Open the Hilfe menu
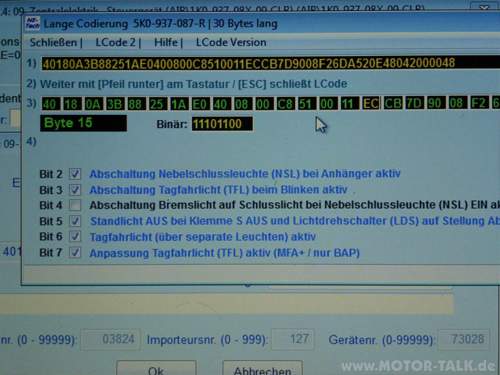Screen dimensions: 500x375 click(166, 43)
